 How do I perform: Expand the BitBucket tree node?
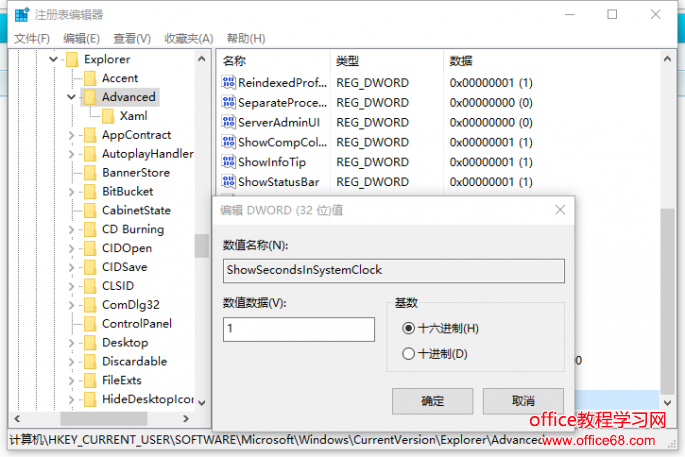click(71, 191)
